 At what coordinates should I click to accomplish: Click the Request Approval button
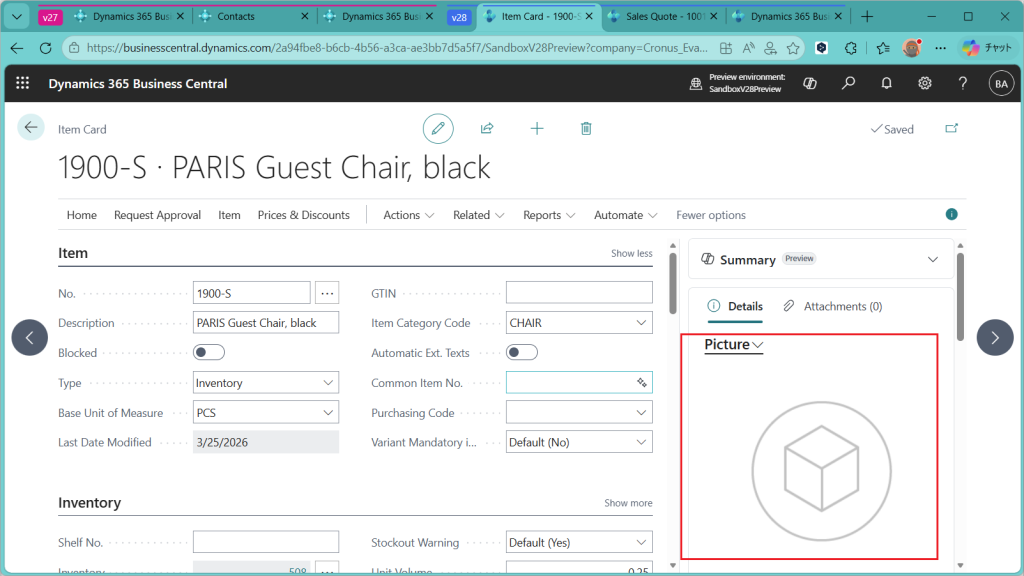(x=157, y=215)
